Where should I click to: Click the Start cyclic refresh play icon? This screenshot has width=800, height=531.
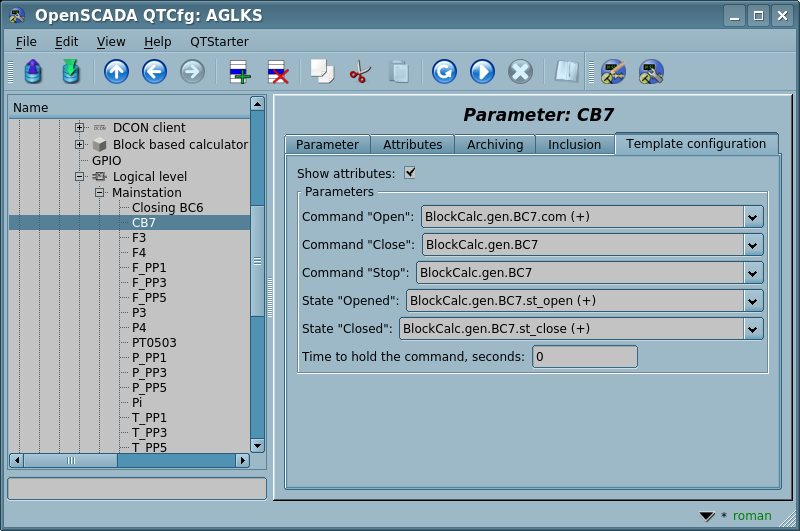tap(482, 72)
